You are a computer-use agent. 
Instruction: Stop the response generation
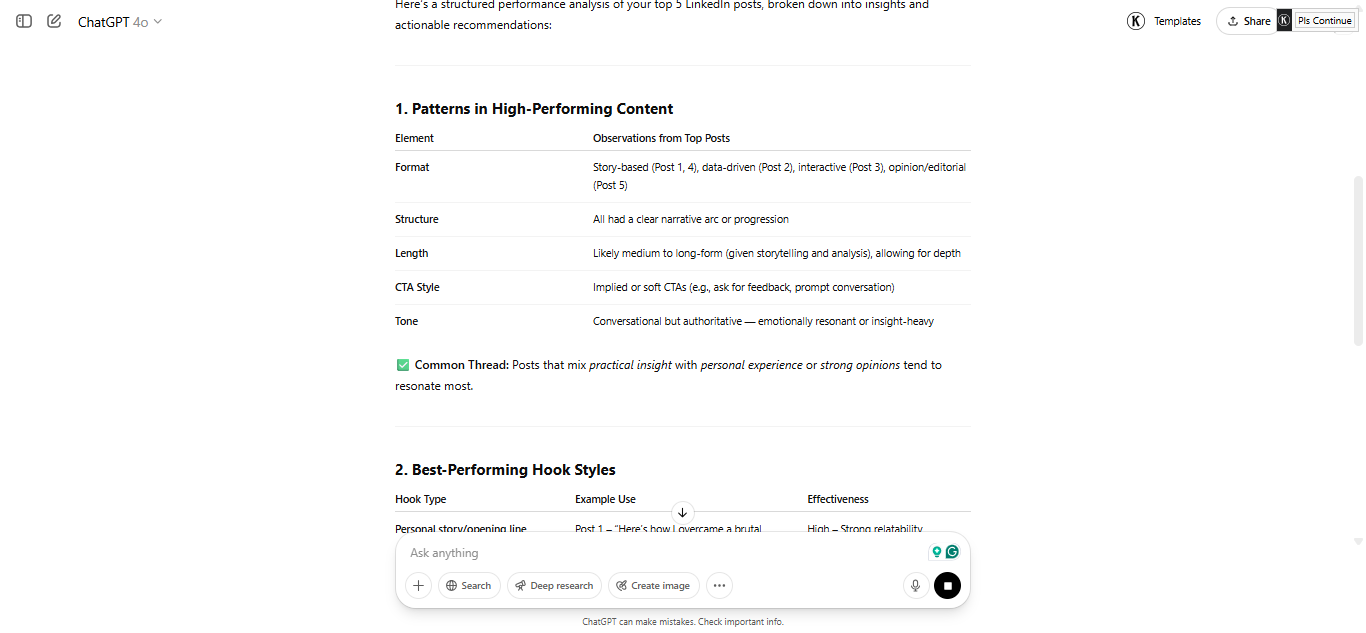(x=947, y=586)
